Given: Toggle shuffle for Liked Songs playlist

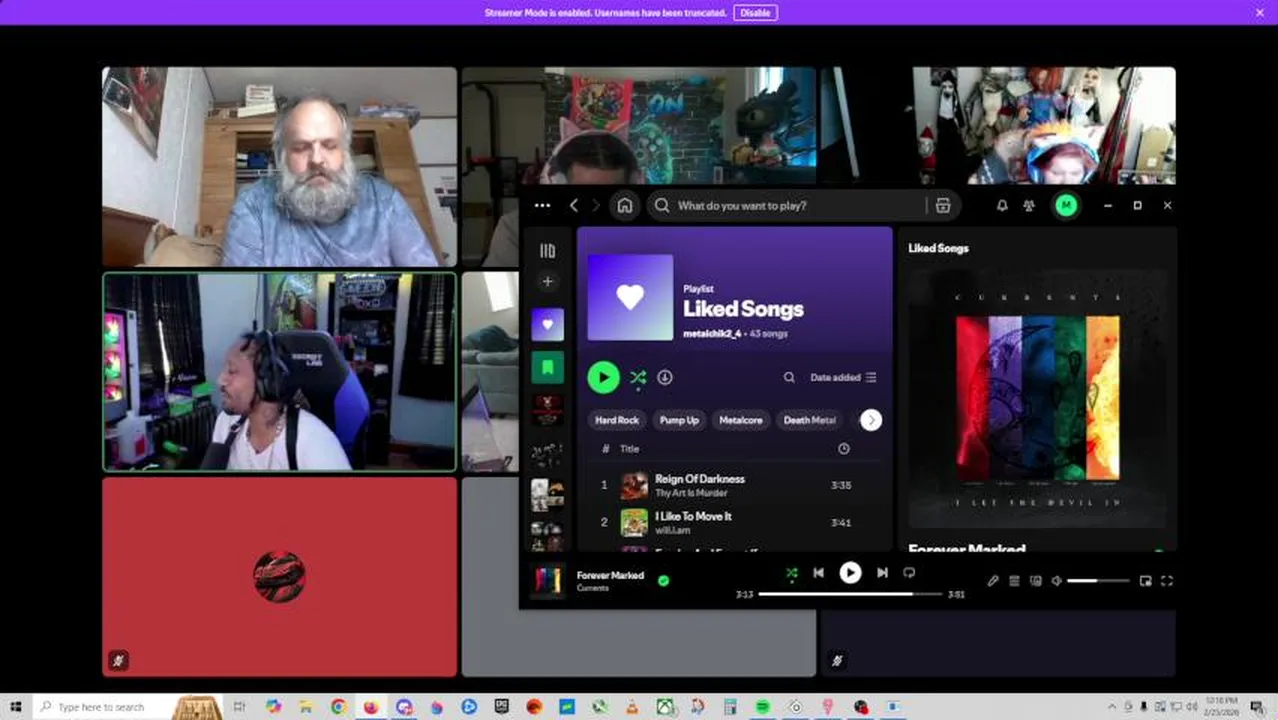Looking at the screenshot, I should 638,377.
